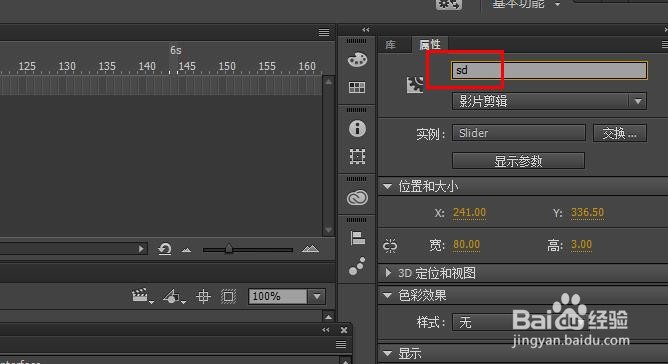The height and width of the screenshot is (364, 668).
Task: Collapse the 位置和大小 section
Action: (388, 187)
